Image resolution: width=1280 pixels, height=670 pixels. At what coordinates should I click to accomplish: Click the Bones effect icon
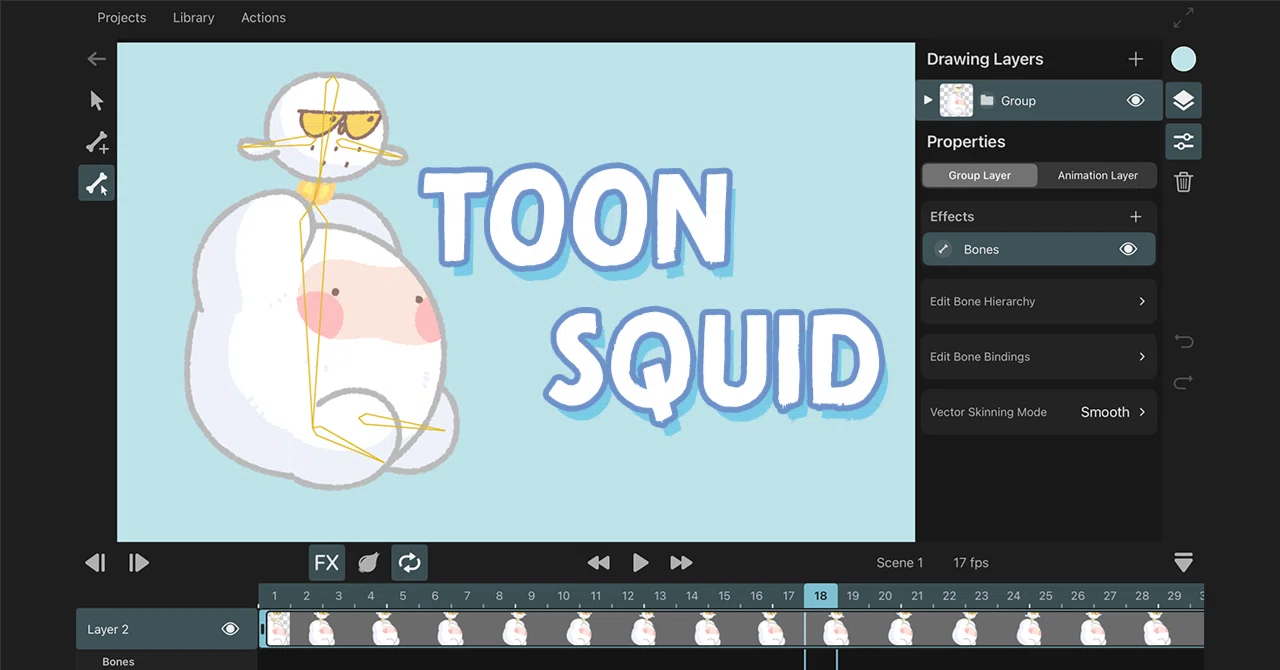click(943, 250)
